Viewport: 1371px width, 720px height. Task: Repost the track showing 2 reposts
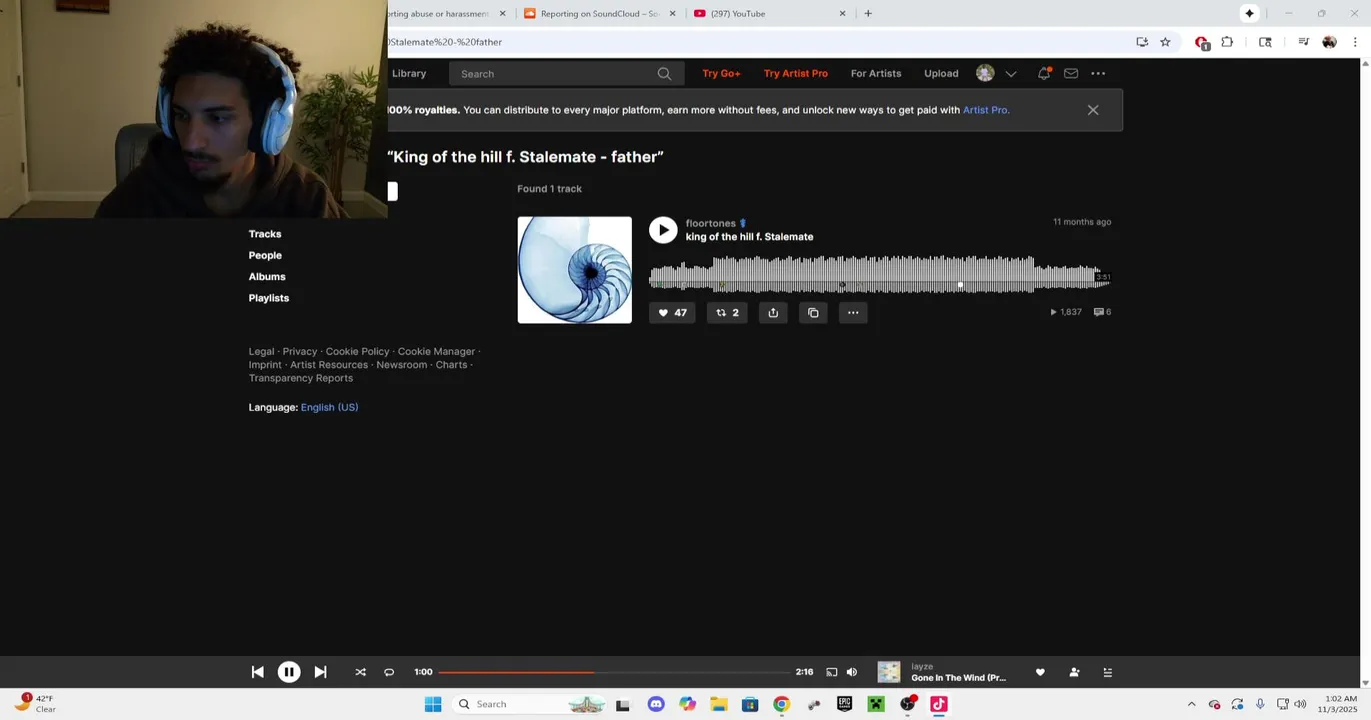point(727,313)
